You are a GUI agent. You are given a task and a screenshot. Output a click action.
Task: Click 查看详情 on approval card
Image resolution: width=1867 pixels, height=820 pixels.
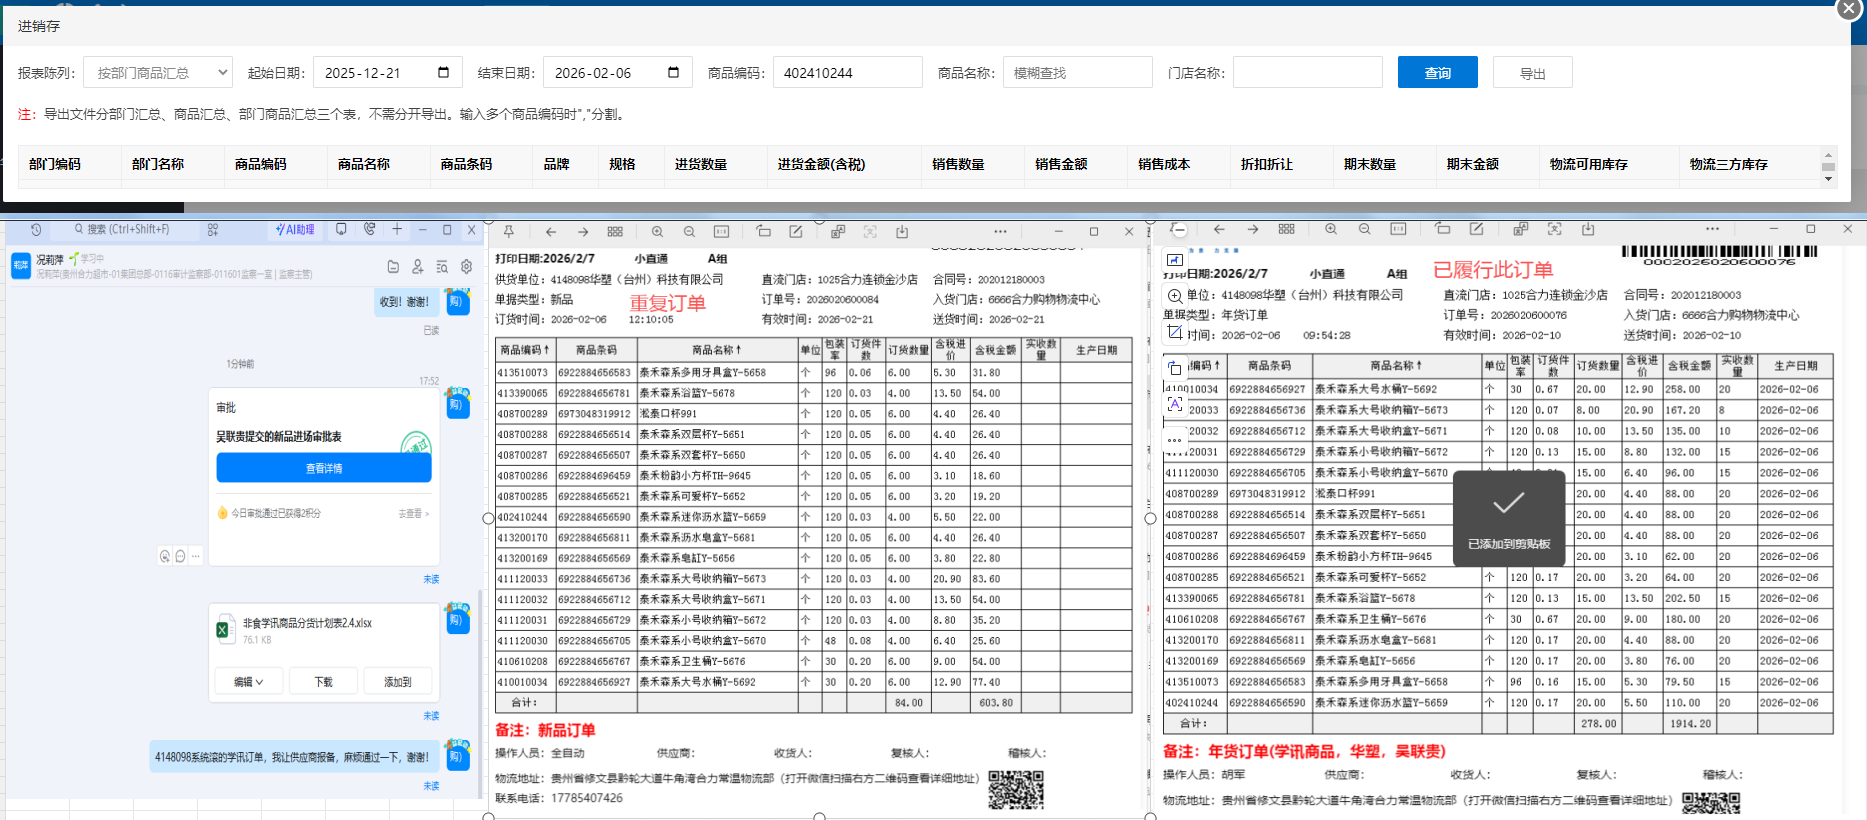(x=324, y=468)
